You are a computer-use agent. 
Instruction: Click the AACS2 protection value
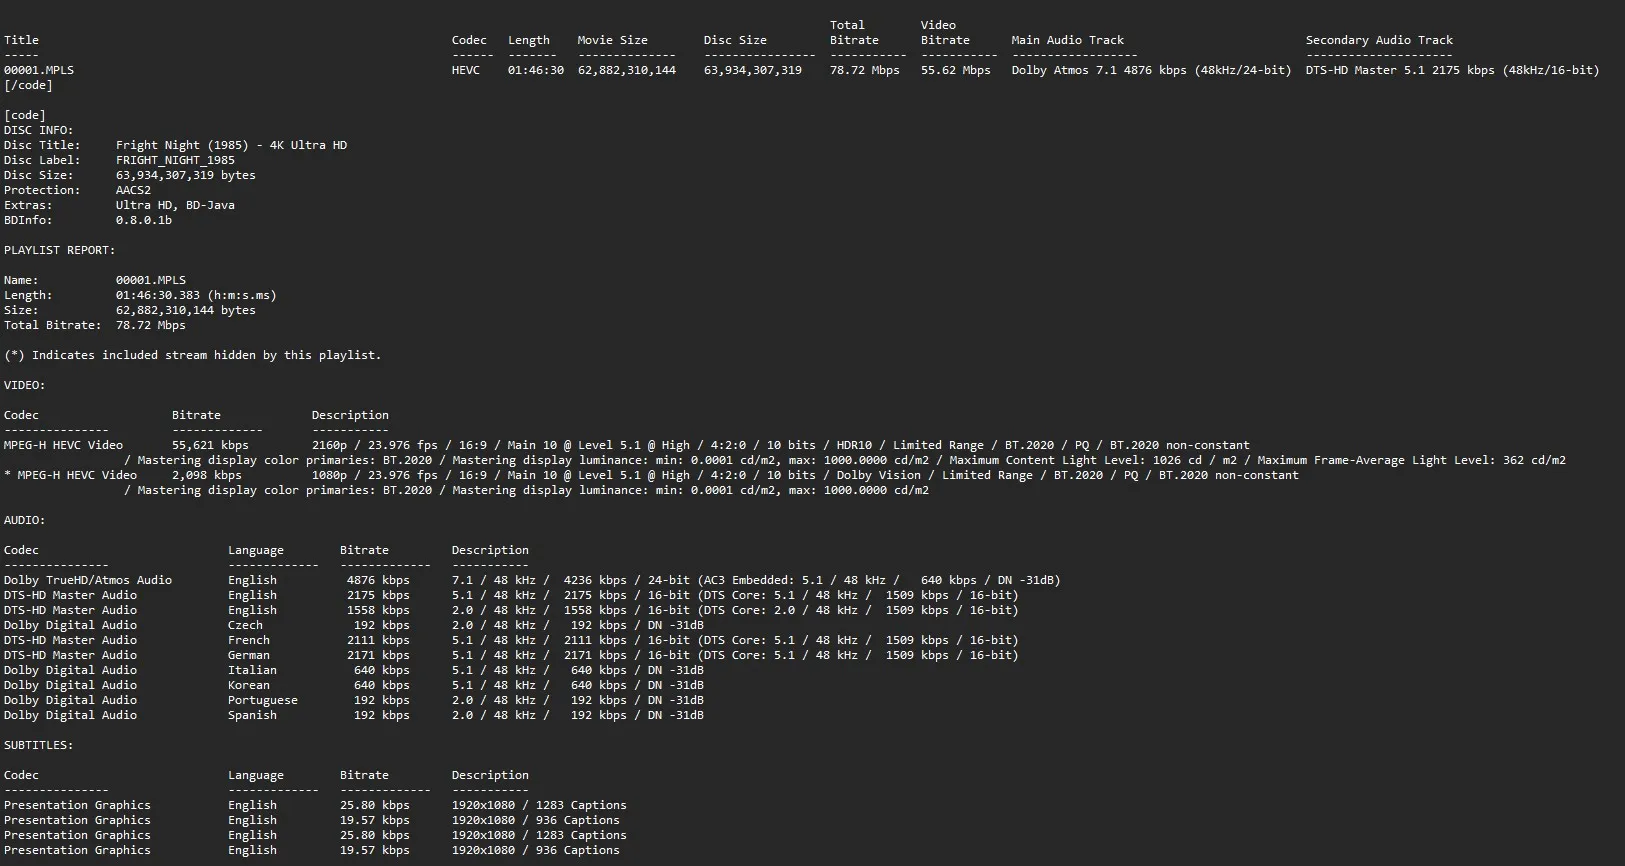pyautogui.click(x=133, y=190)
